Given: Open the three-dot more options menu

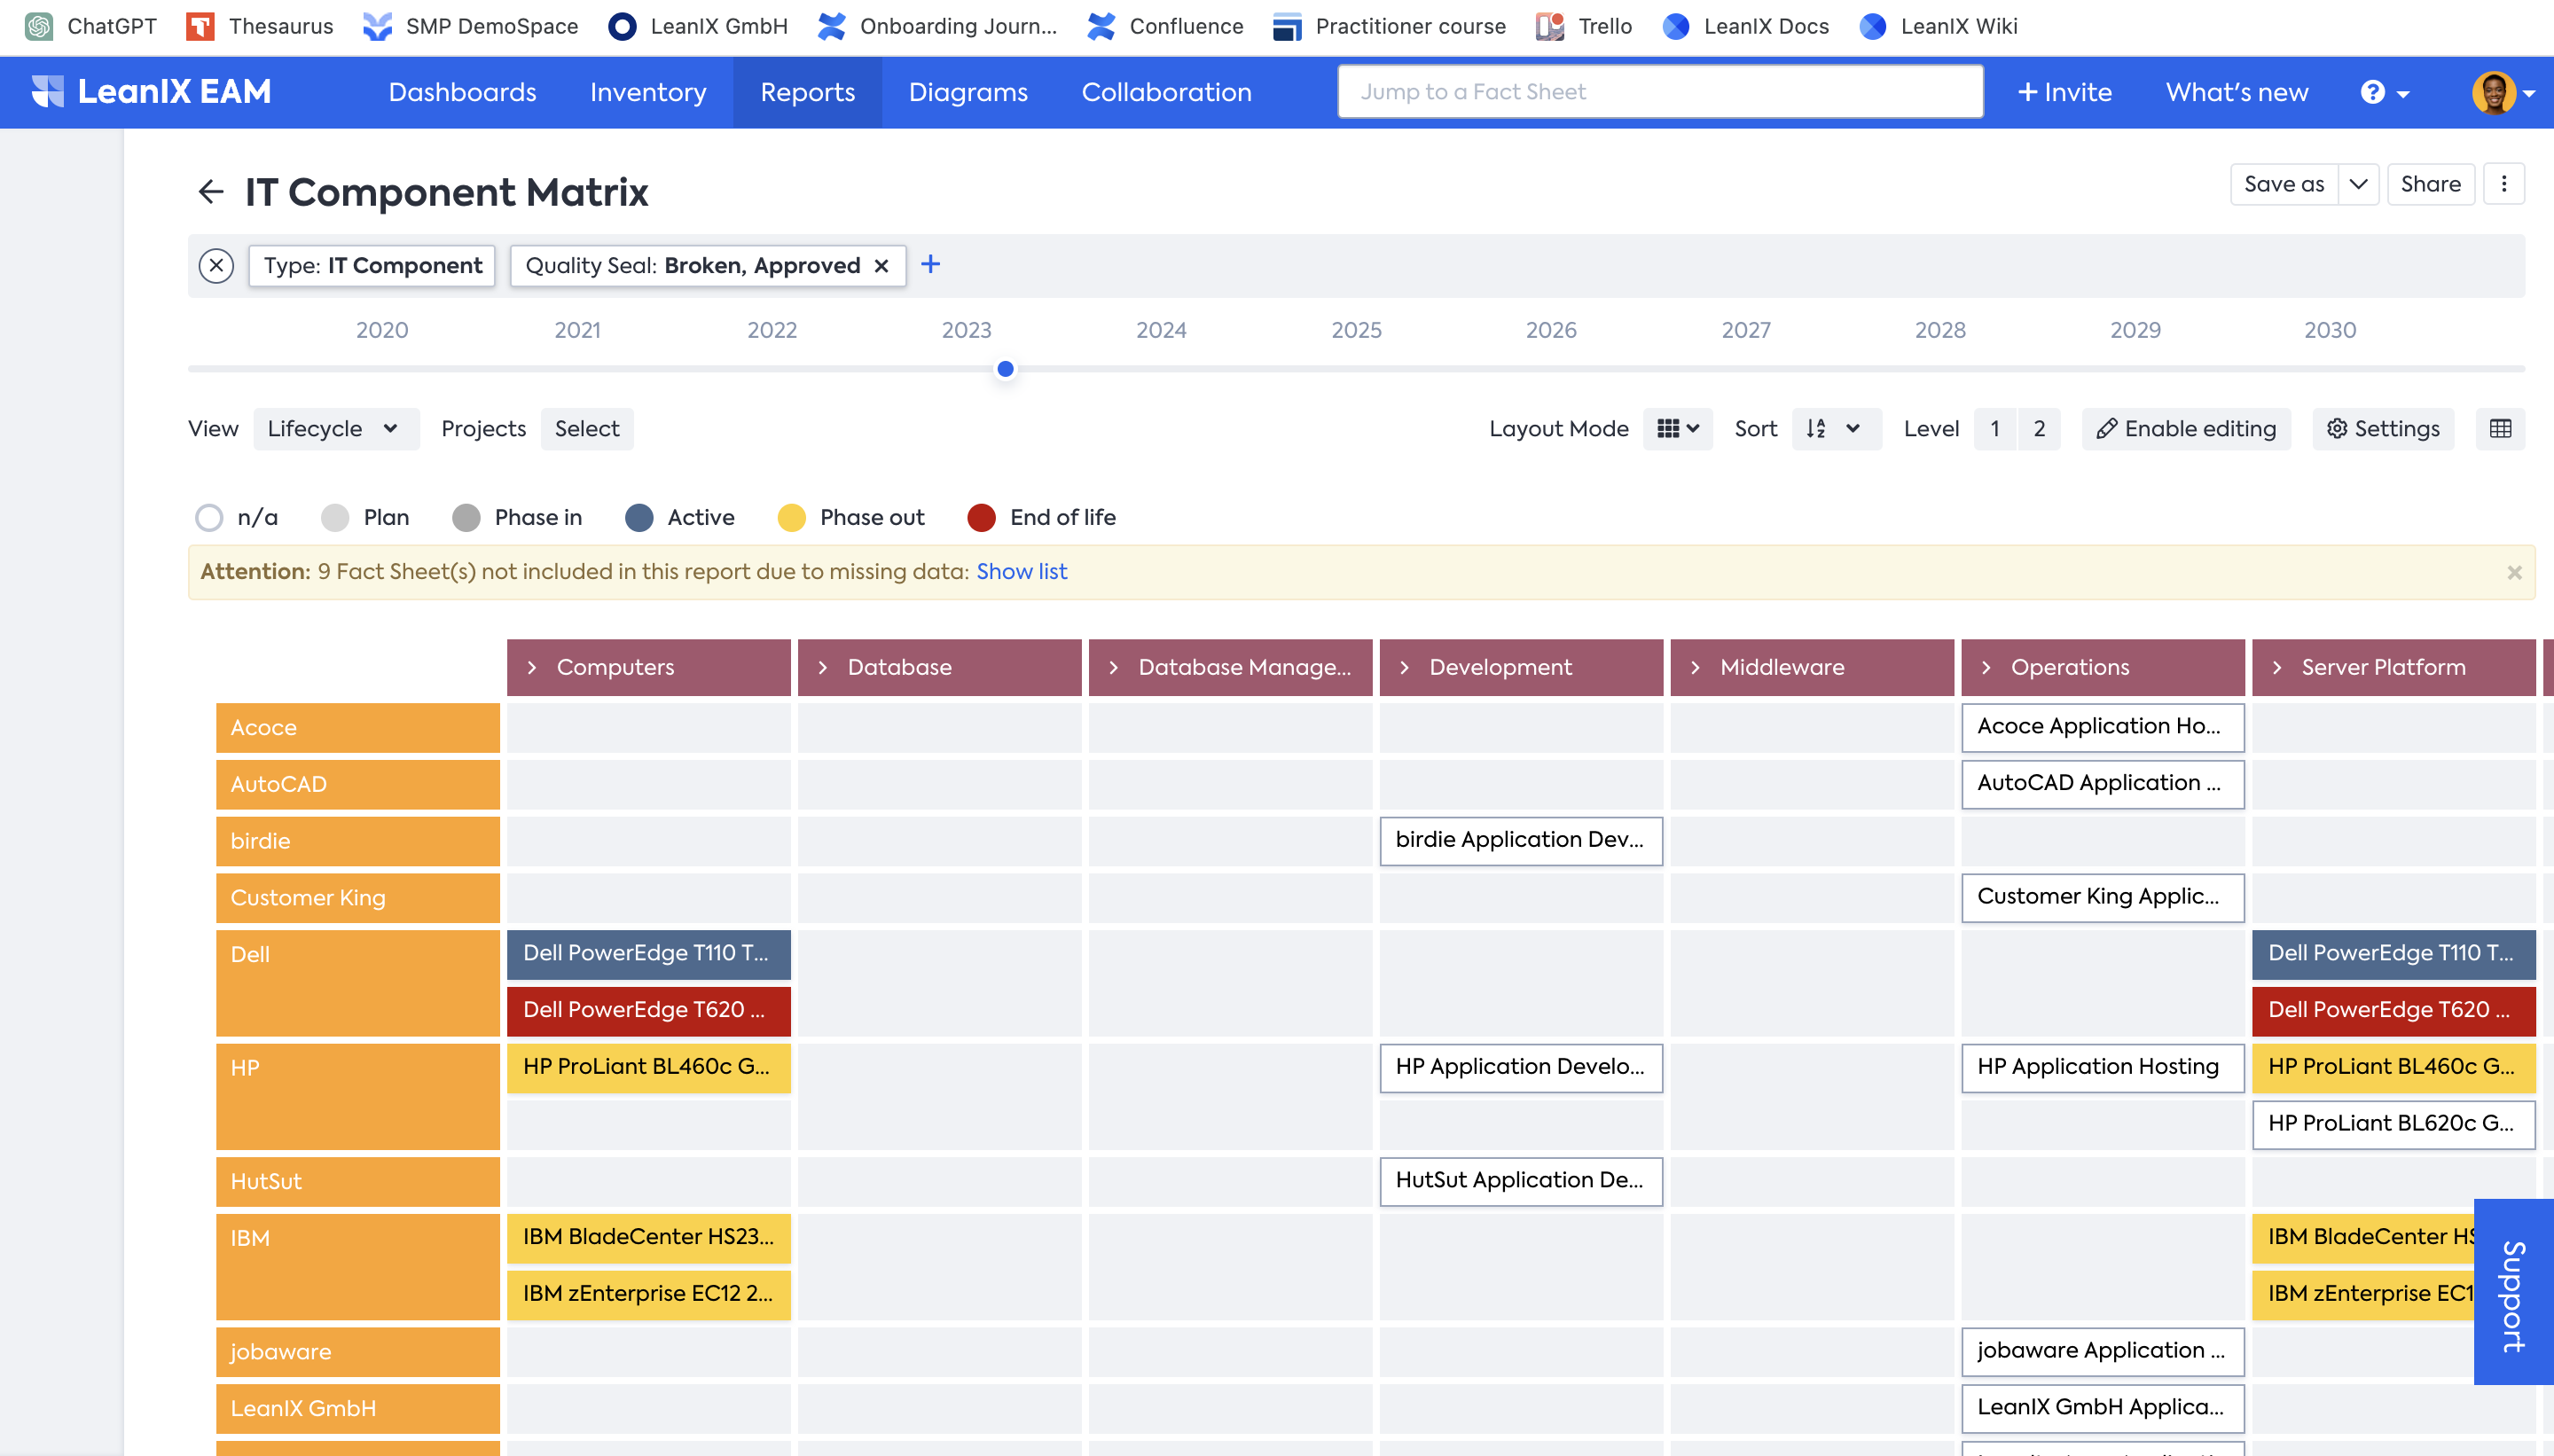Looking at the screenshot, I should click(2503, 184).
